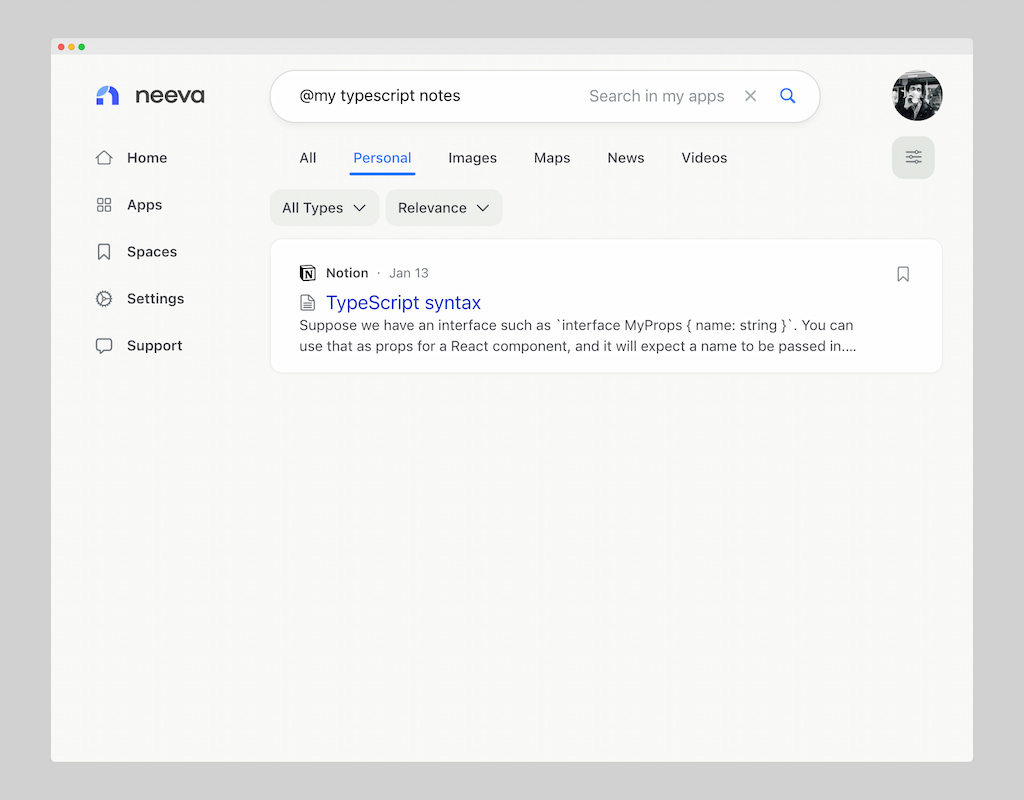Open the user profile avatar
Image resolution: width=1024 pixels, height=800 pixels.
[x=917, y=95]
